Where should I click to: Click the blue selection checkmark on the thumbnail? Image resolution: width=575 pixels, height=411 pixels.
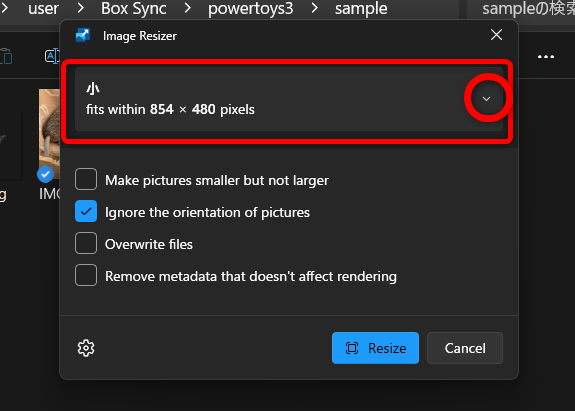(x=45, y=174)
